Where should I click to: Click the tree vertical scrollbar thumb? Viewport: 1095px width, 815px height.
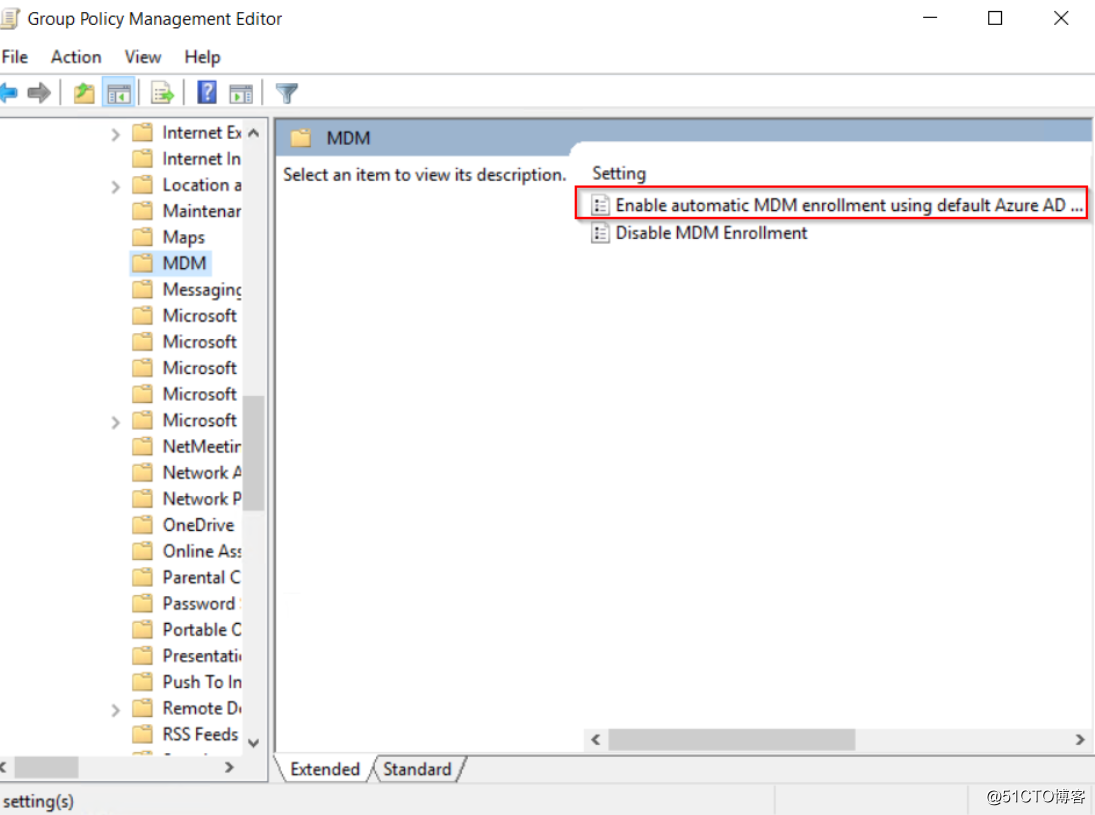(x=254, y=453)
